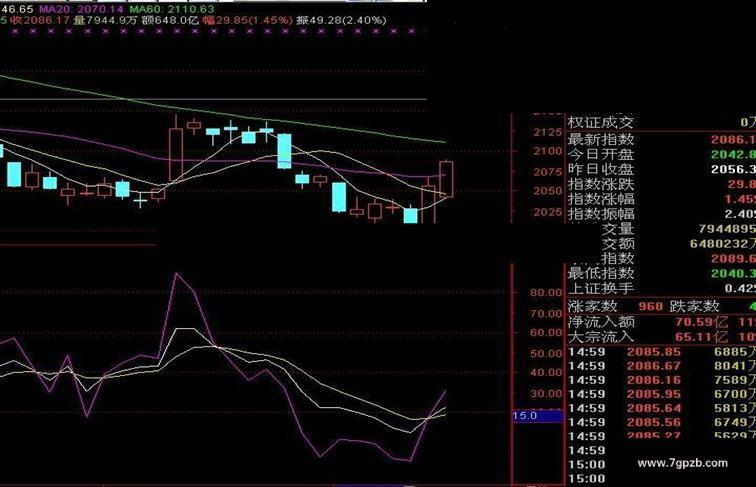Screen dimensions: 756x487
Task: Click the 2075 price axis label
Action: (548, 172)
